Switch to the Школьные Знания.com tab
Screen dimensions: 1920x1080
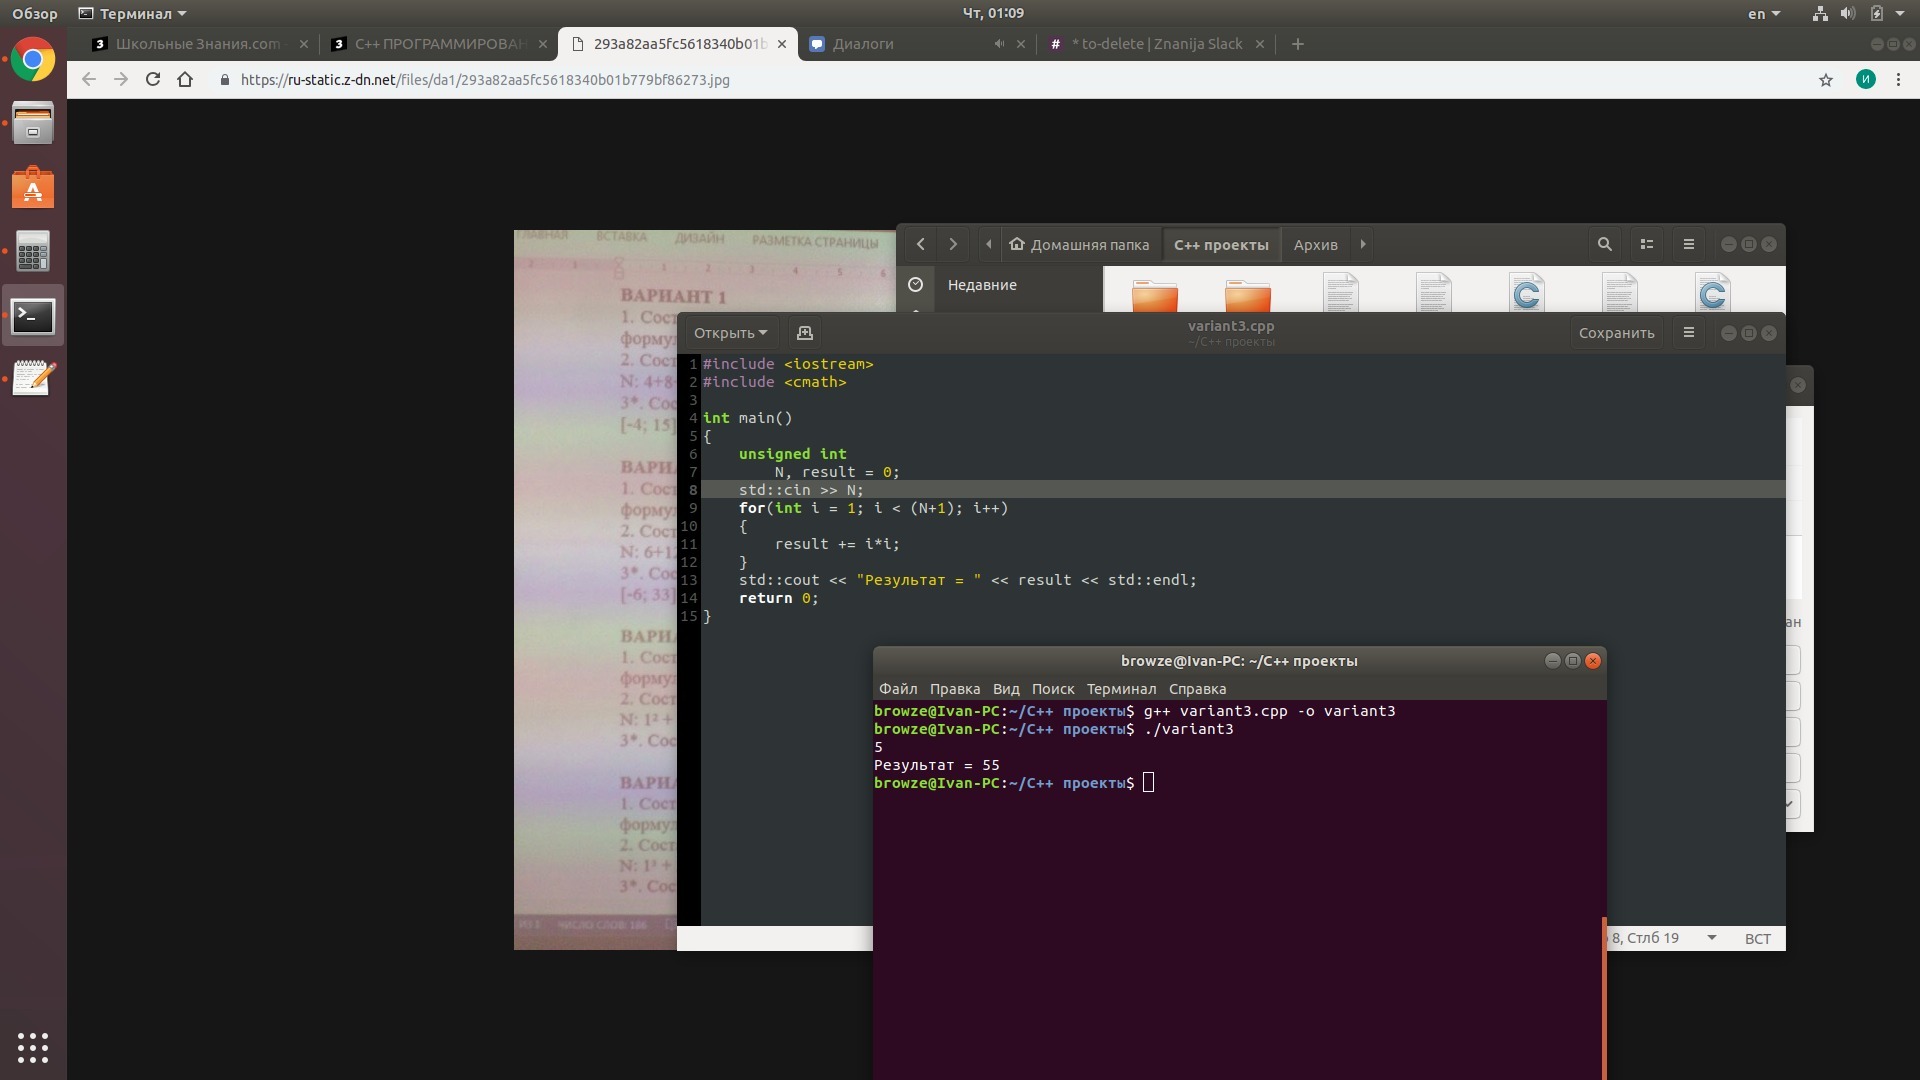pos(198,44)
